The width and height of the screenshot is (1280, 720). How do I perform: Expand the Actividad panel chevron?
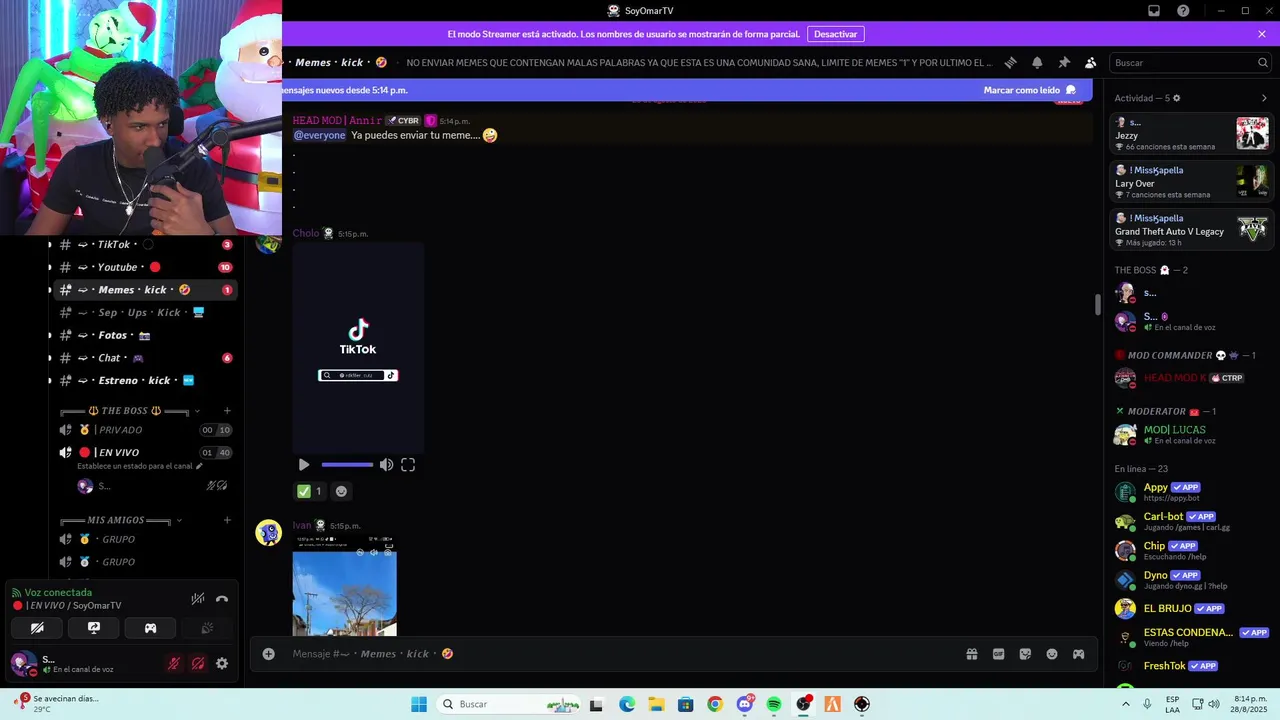pos(1264,98)
